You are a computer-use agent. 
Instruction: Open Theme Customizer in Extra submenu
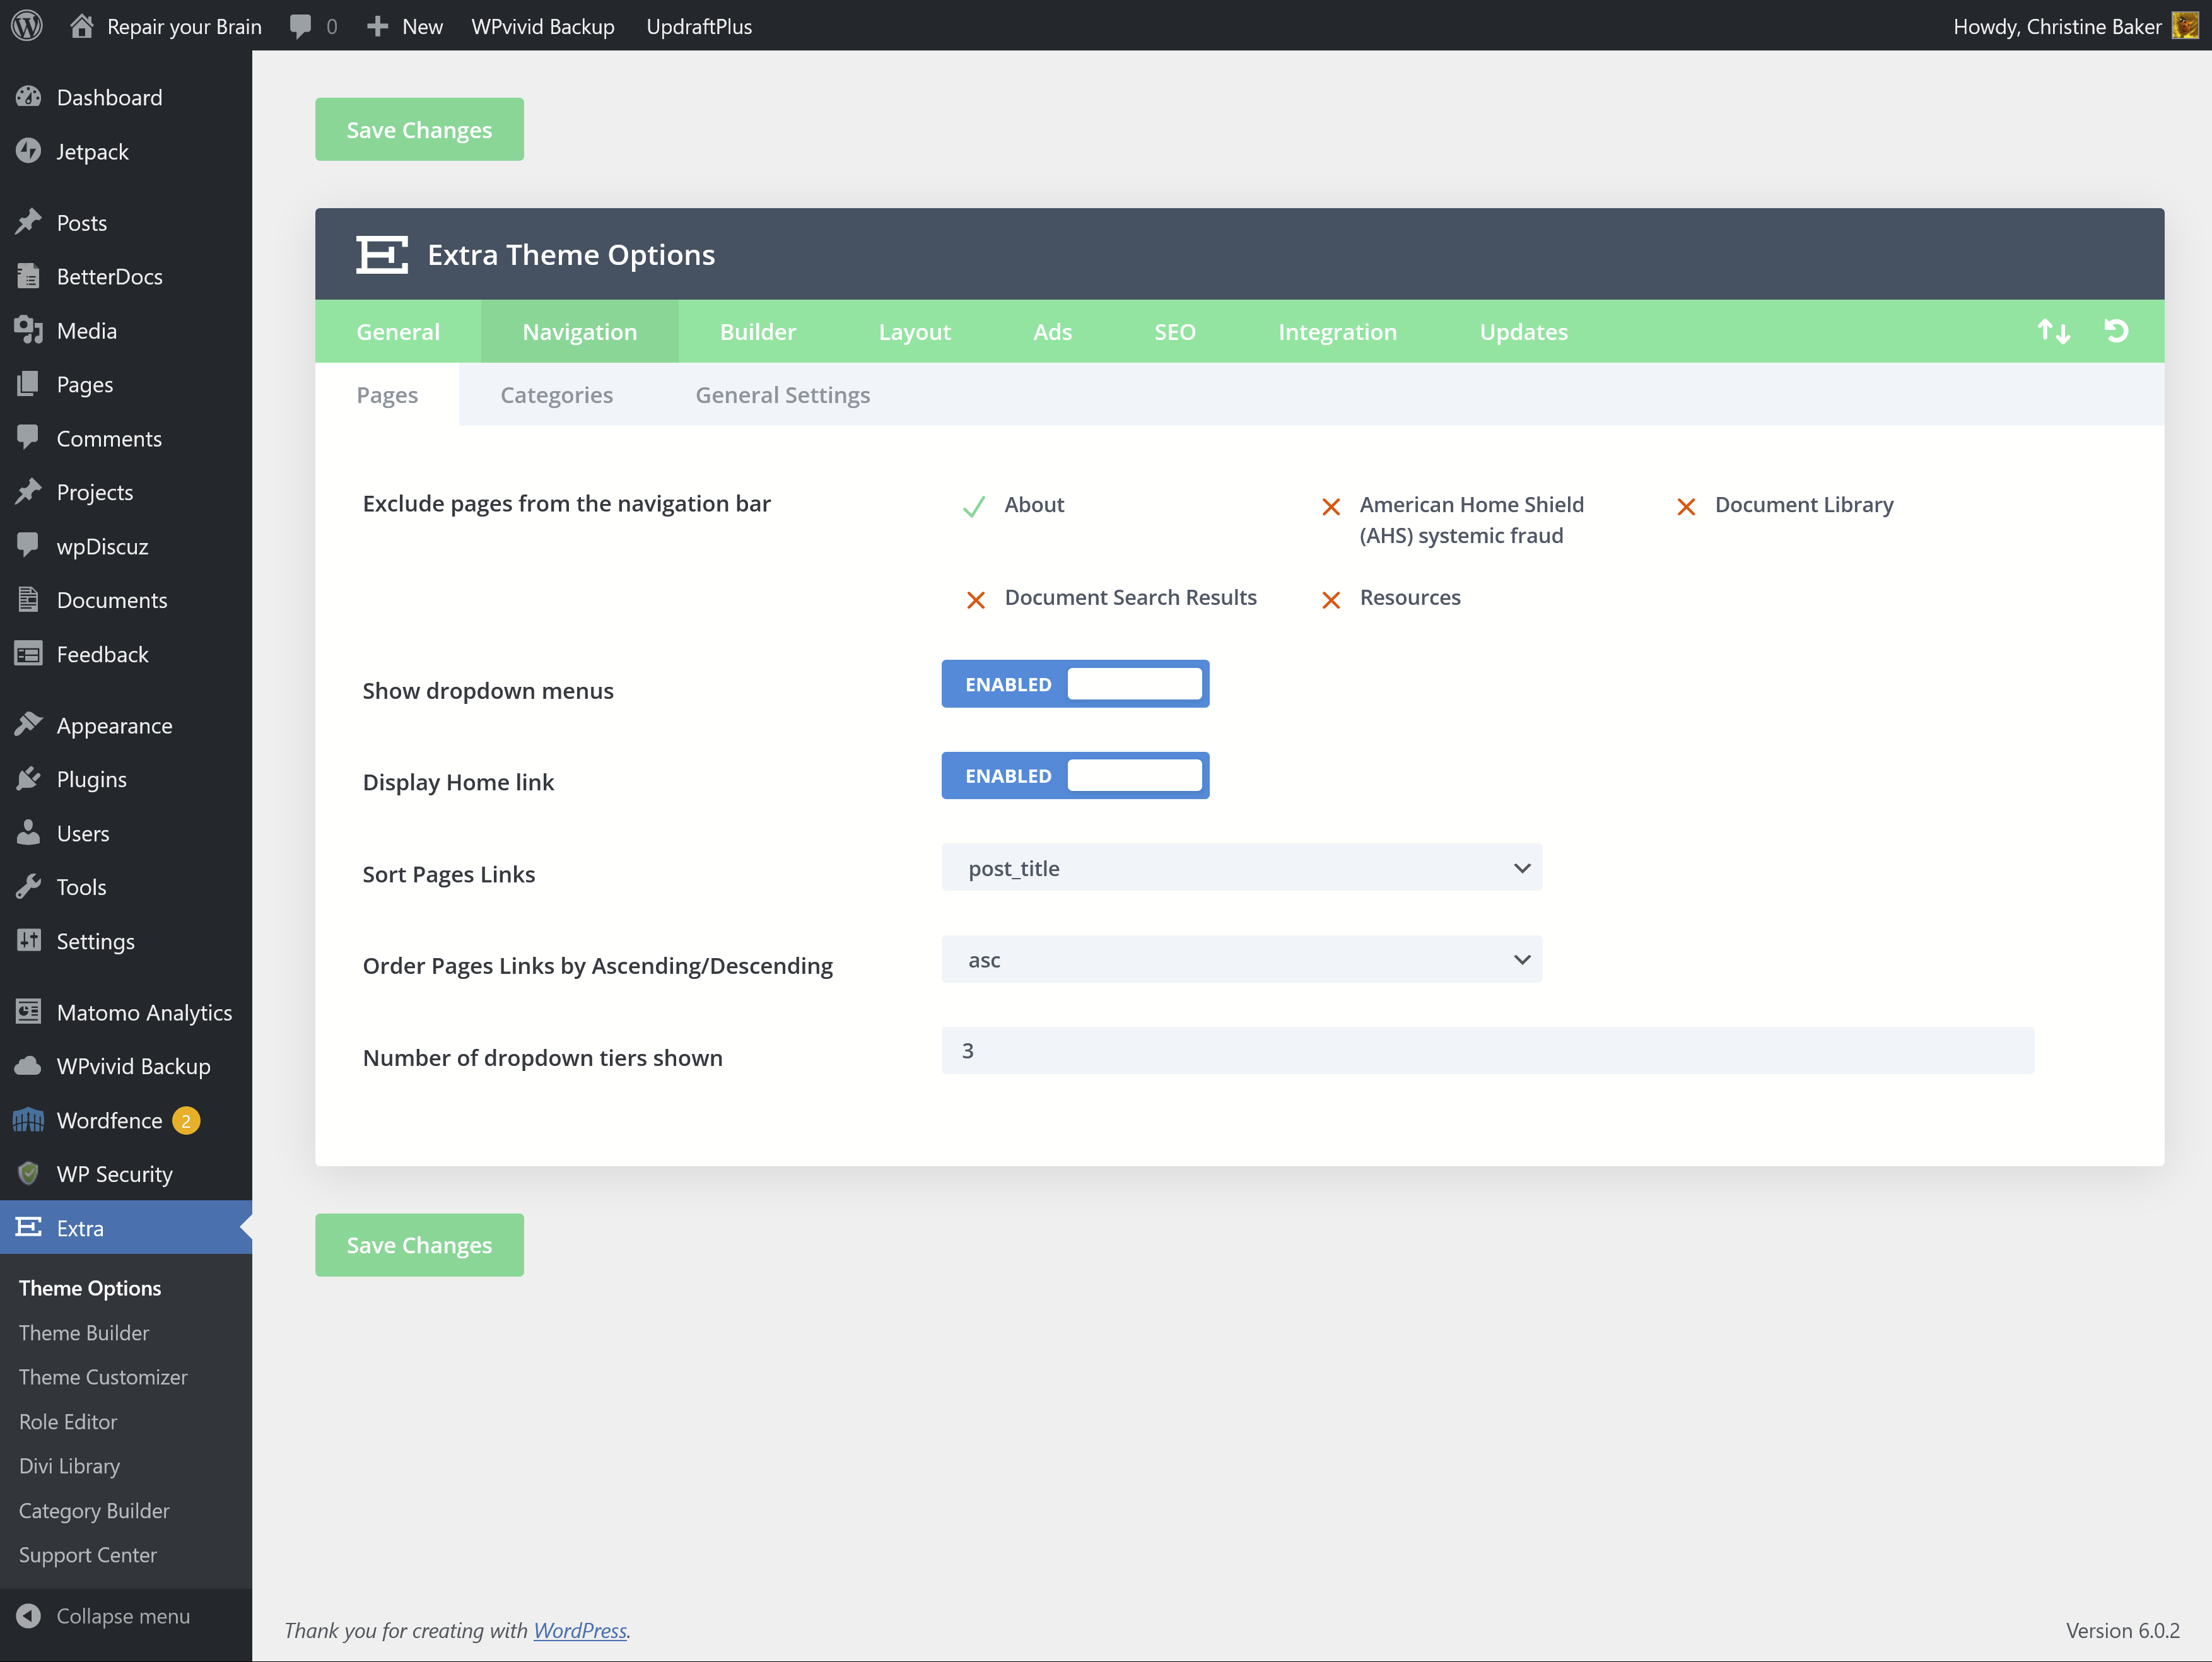coord(103,1377)
